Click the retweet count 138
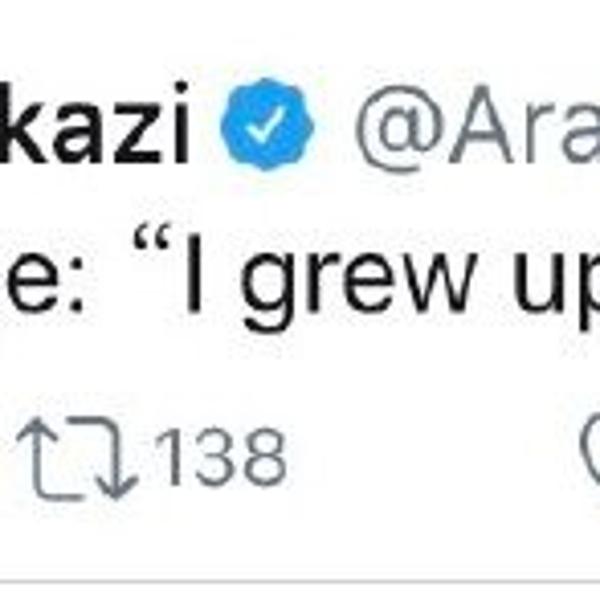This screenshot has height=600, width=600. tap(222, 460)
